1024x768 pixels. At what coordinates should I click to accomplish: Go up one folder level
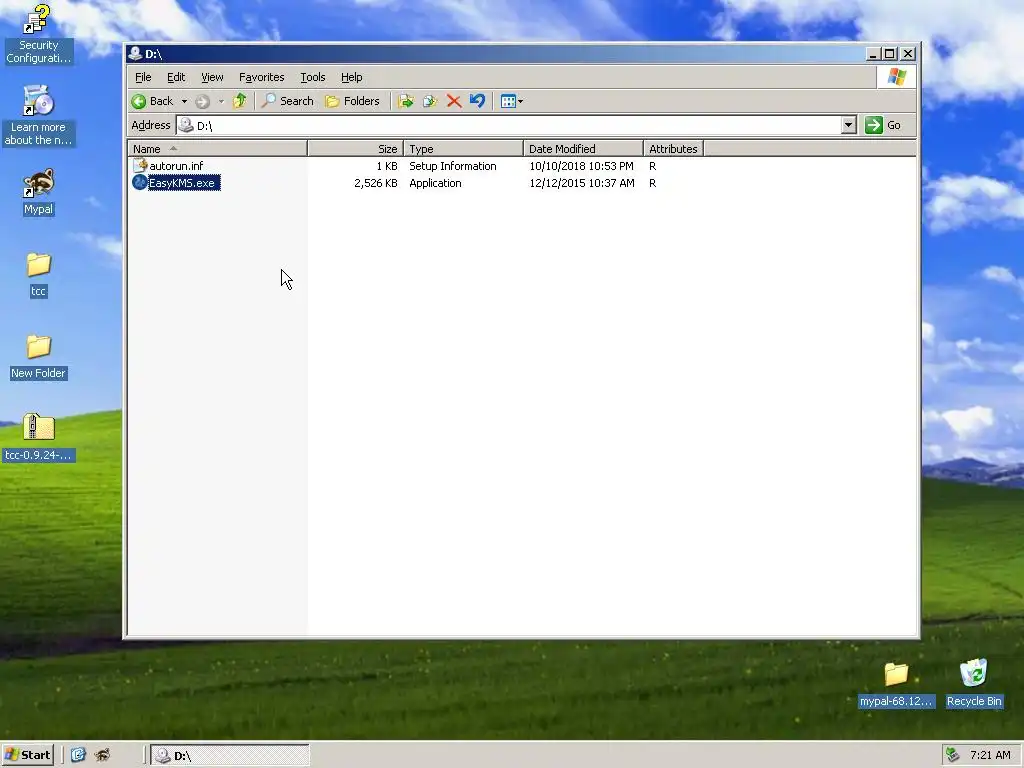pyautogui.click(x=240, y=101)
